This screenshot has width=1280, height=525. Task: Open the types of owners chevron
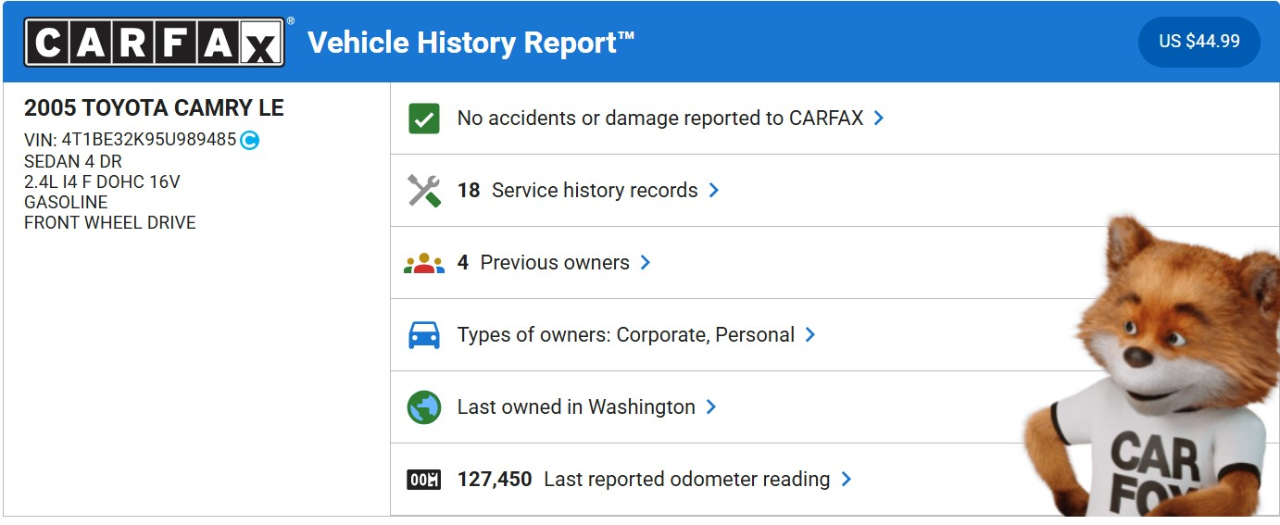coord(811,335)
